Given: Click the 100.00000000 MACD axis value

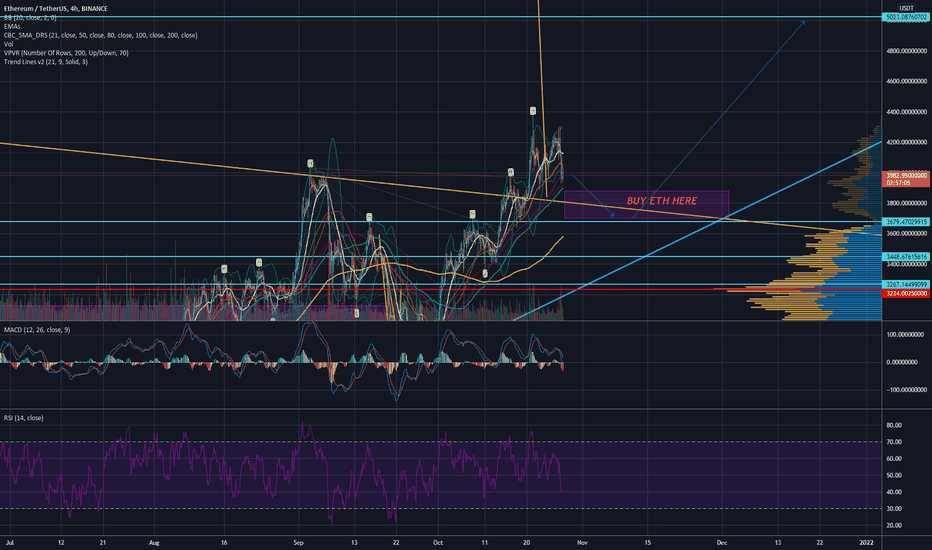Looking at the screenshot, I should [x=907, y=335].
